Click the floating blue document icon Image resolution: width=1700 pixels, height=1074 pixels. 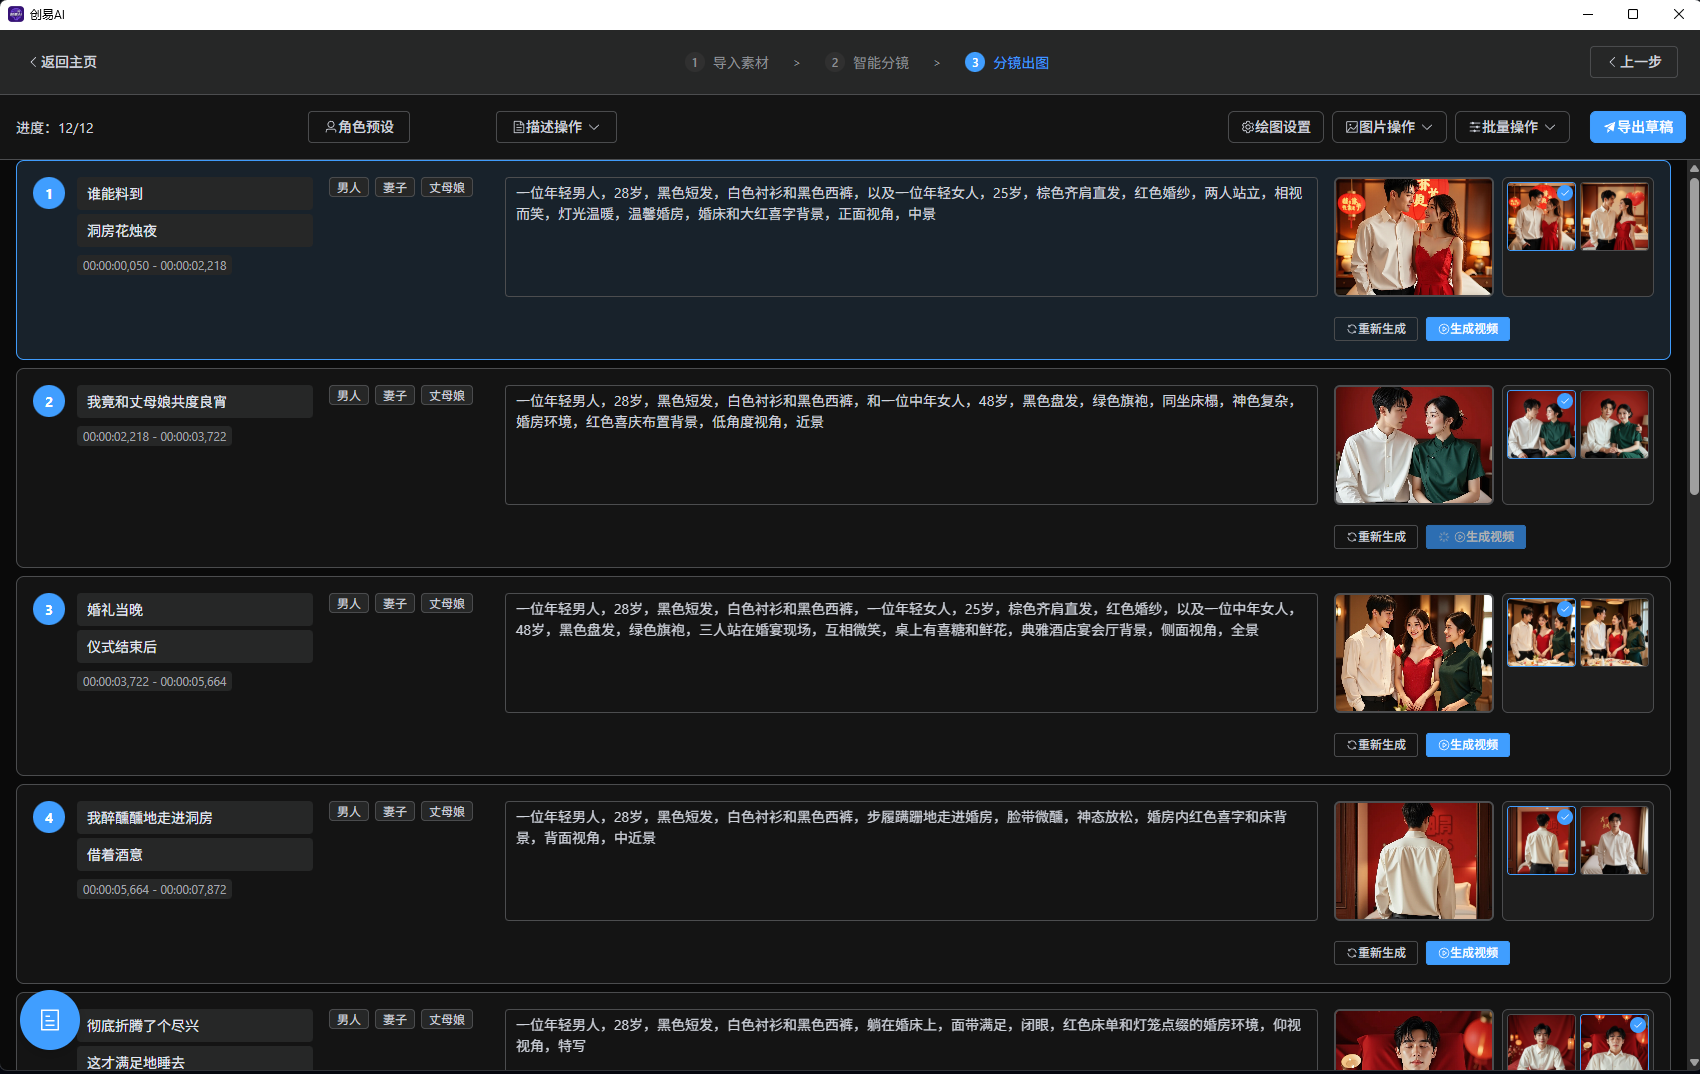click(50, 1019)
